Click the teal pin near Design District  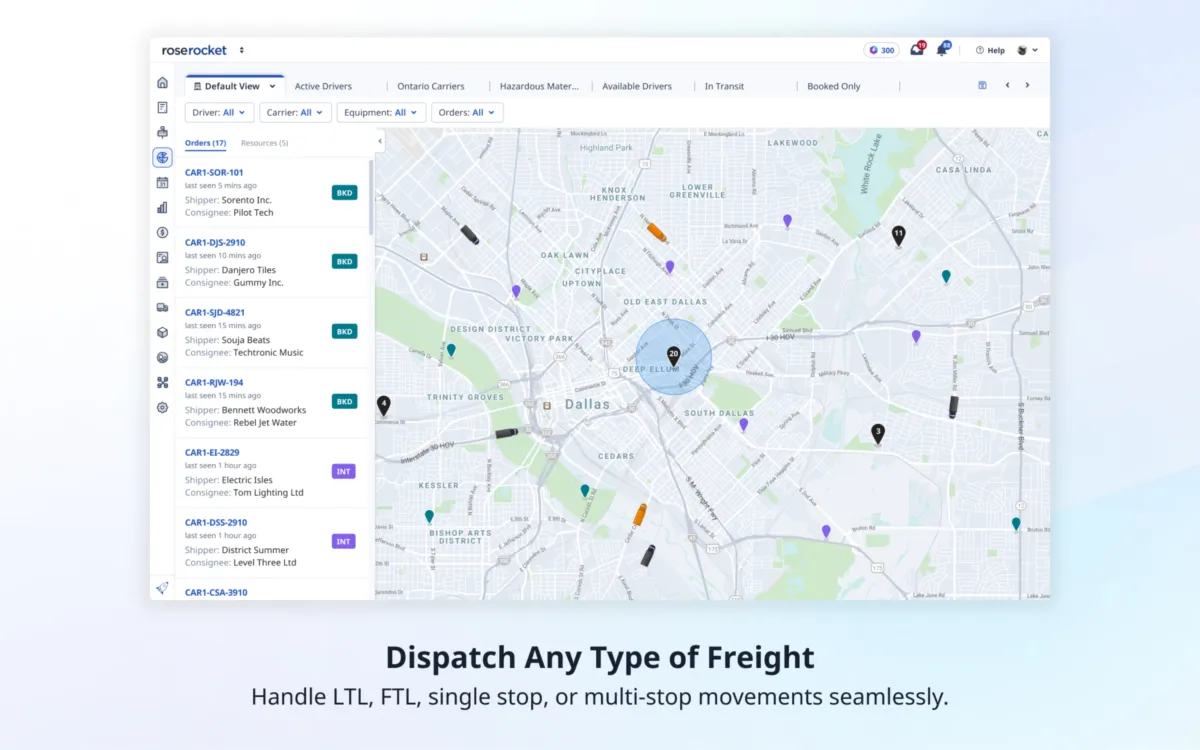(451, 350)
